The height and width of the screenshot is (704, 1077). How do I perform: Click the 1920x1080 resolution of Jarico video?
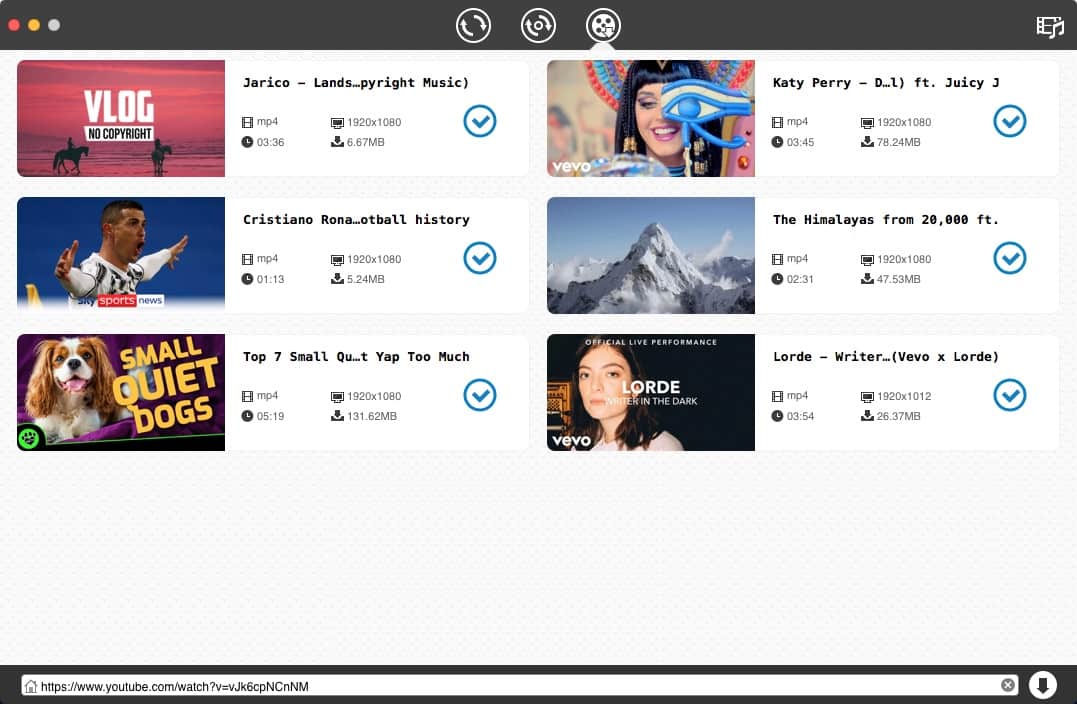(x=374, y=122)
